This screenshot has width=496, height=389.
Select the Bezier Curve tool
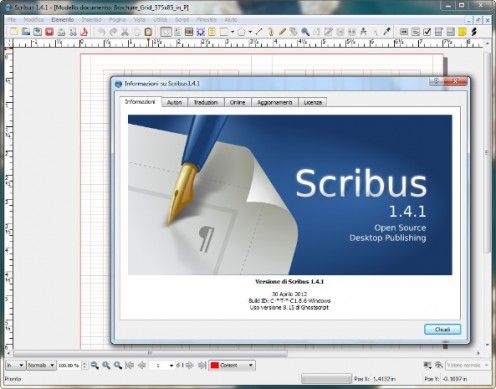pos(270,32)
